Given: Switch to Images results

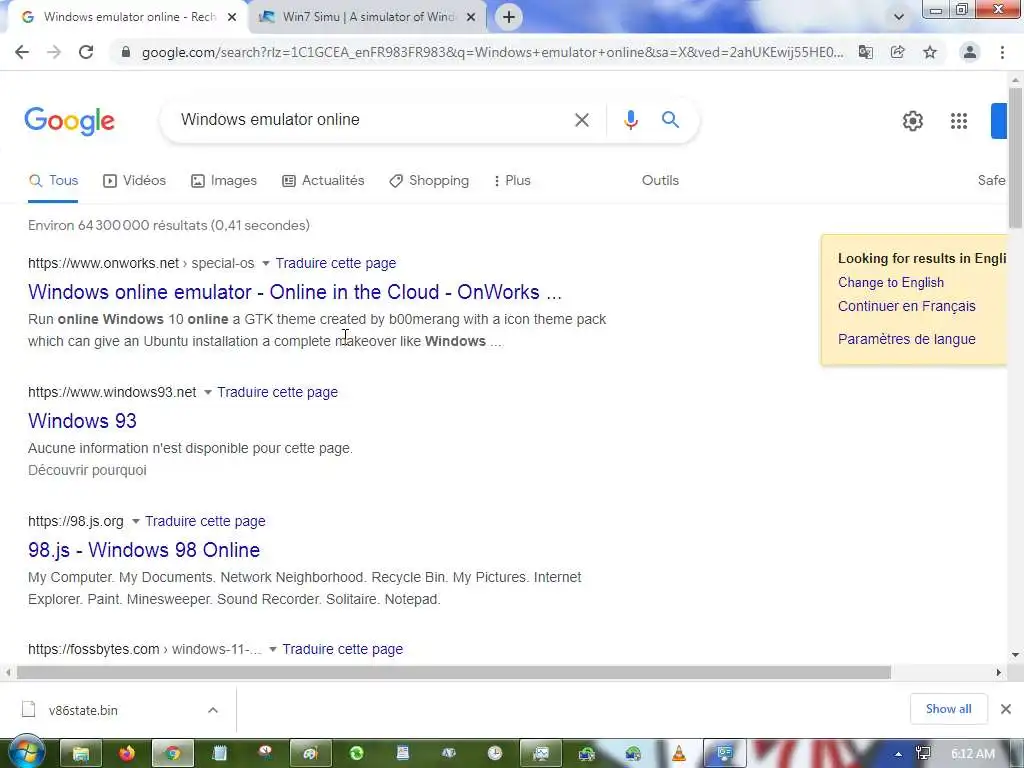Looking at the screenshot, I should click(223, 181).
